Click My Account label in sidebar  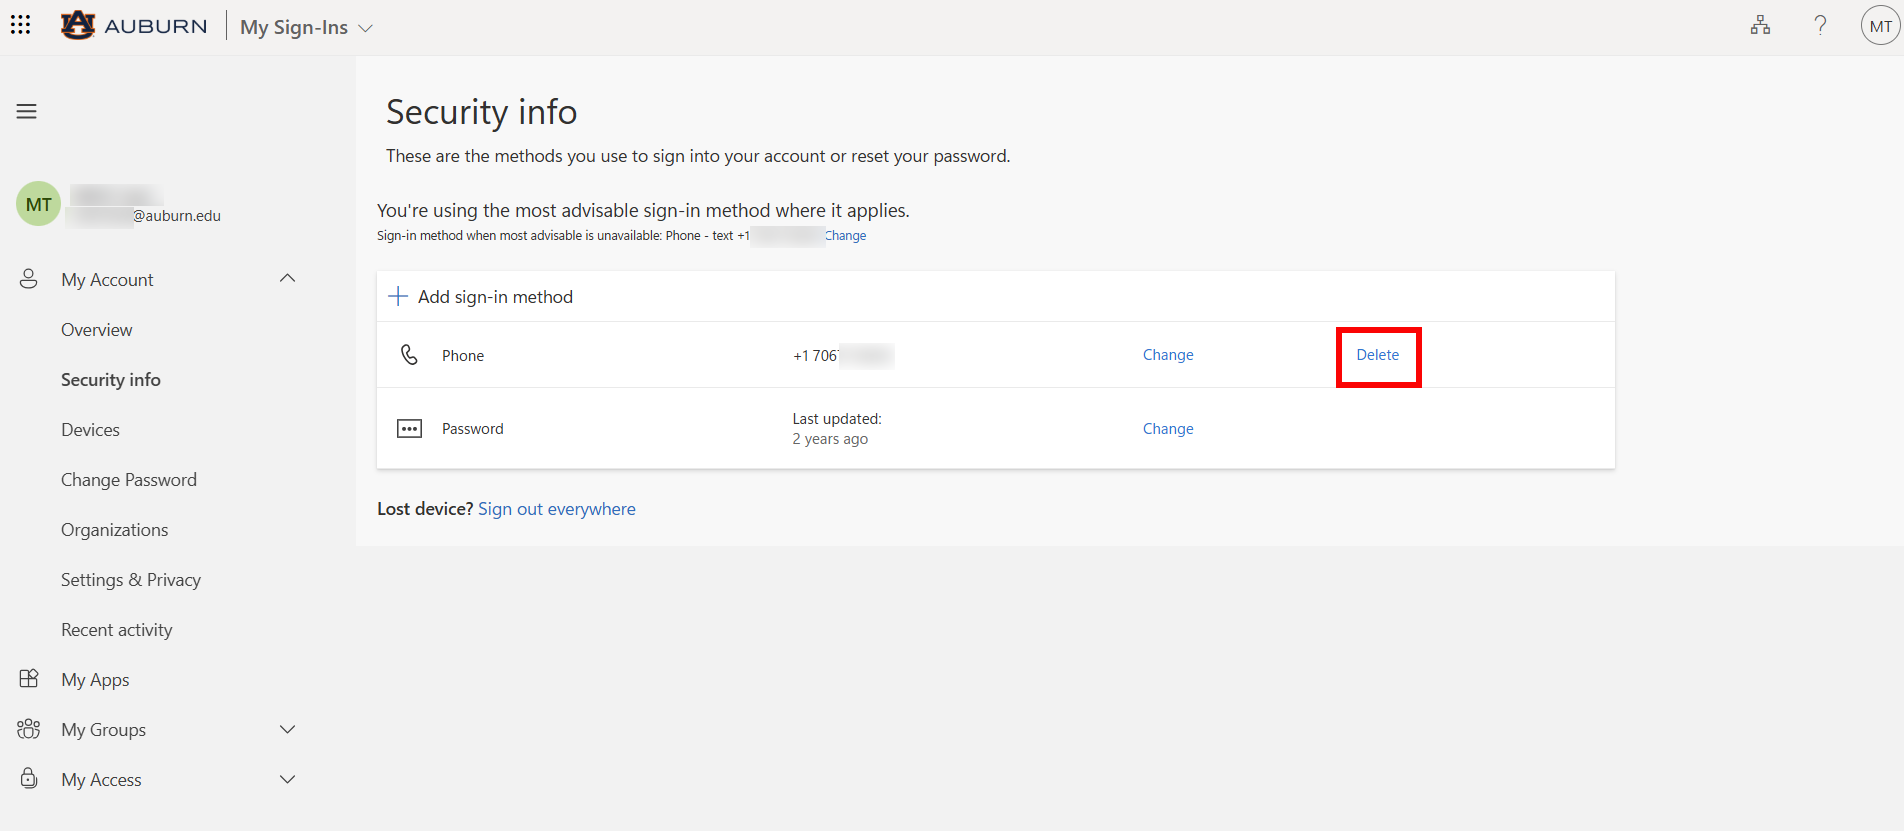click(x=107, y=280)
